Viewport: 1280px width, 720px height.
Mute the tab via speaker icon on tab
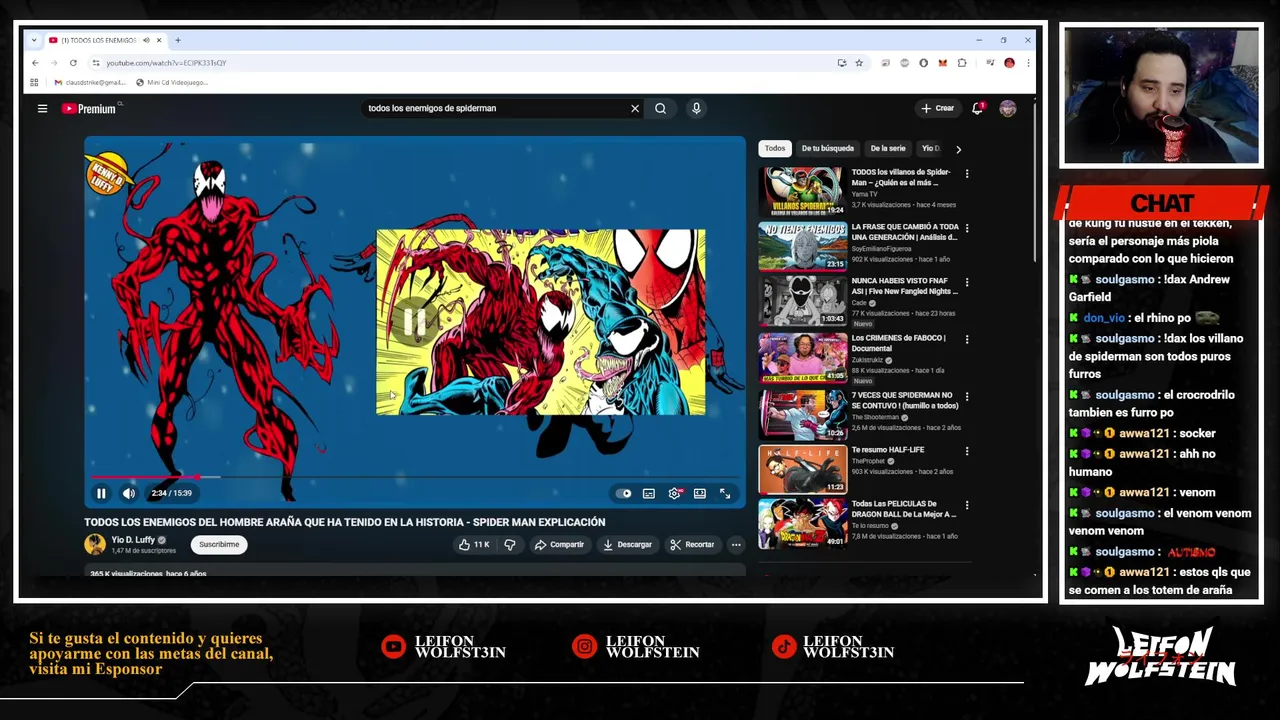coord(146,40)
